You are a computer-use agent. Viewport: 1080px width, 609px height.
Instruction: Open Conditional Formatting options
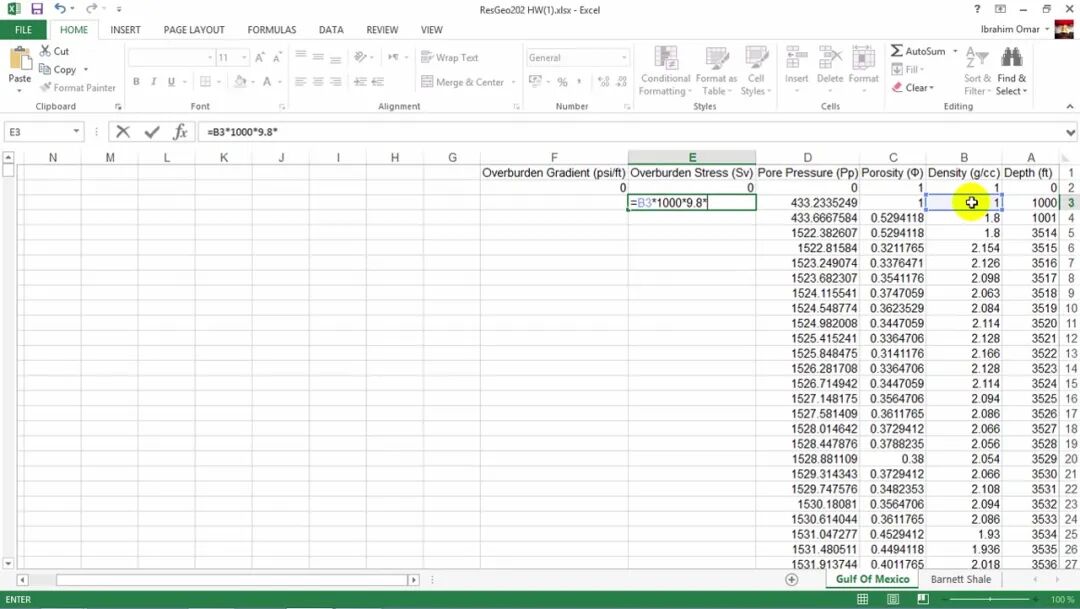(x=665, y=71)
